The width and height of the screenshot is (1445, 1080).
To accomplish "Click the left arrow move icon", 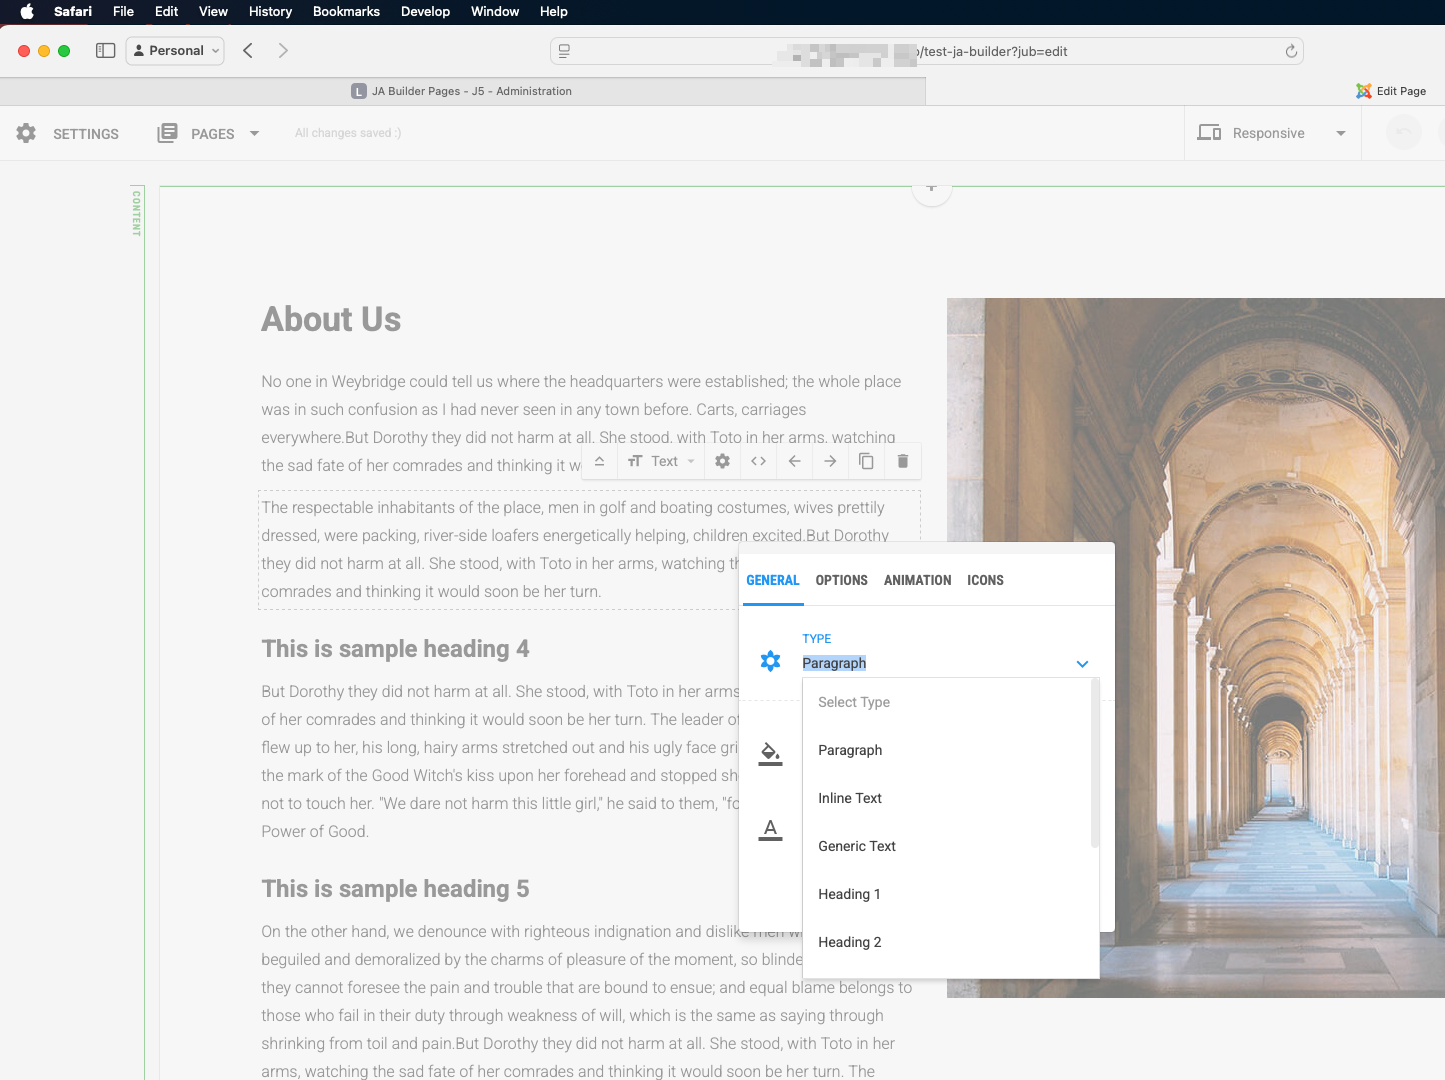I will coord(794,461).
